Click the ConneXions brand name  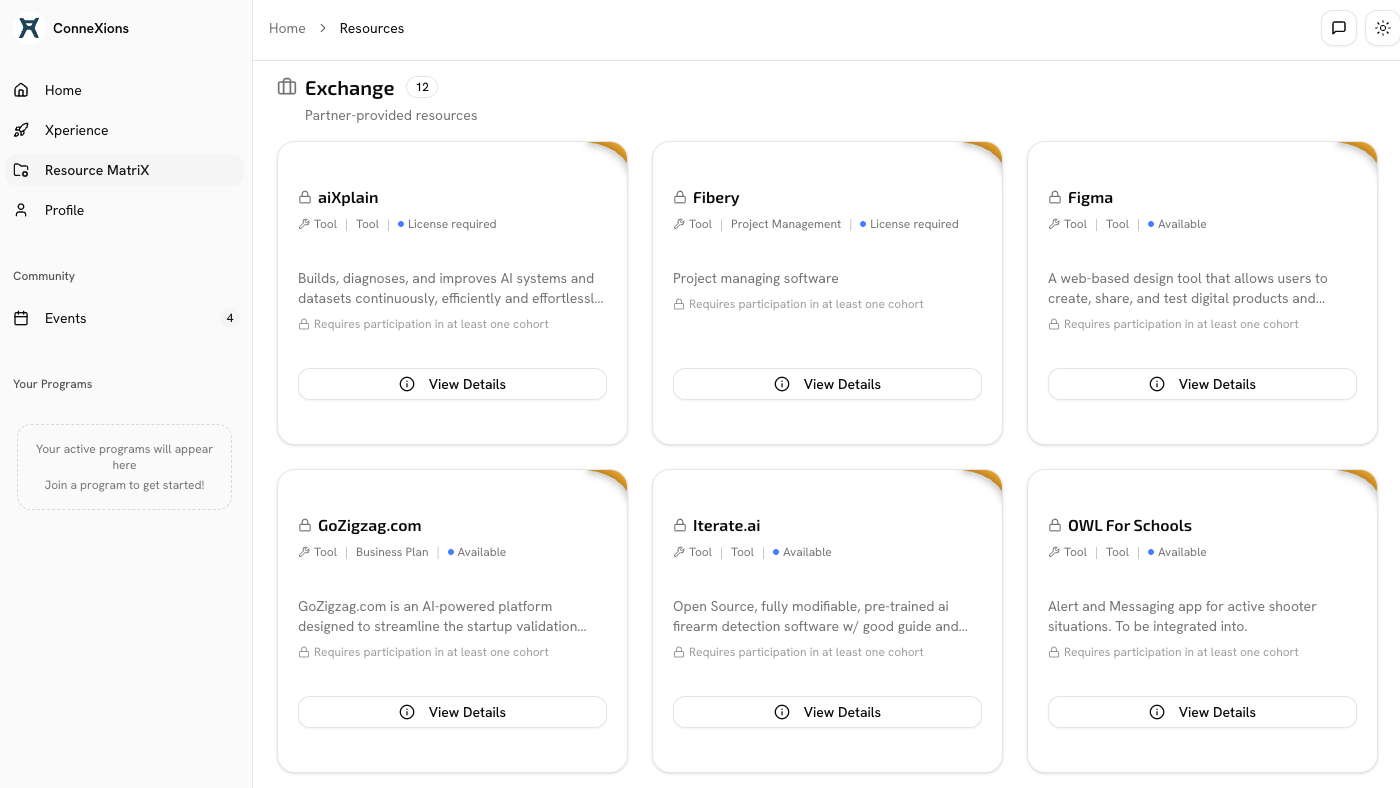click(91, 28)
